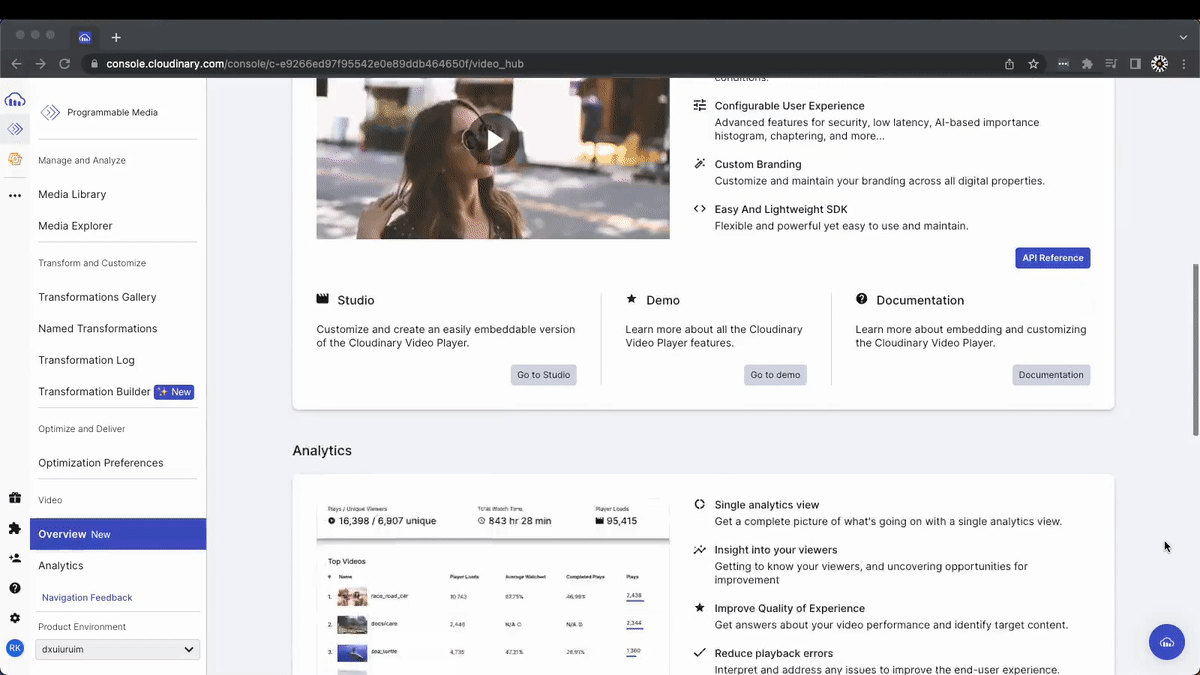Viewport: 1200px width, 675px height.
Task: Click the page vertical scrollbar thumb
Action: pyautogui.click(x=1195, y=350)
